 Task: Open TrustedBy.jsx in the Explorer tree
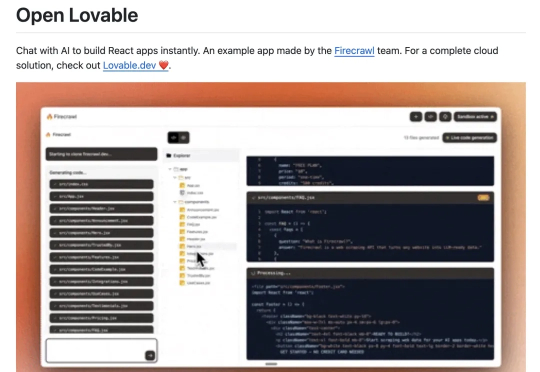[x=195, y=276]
